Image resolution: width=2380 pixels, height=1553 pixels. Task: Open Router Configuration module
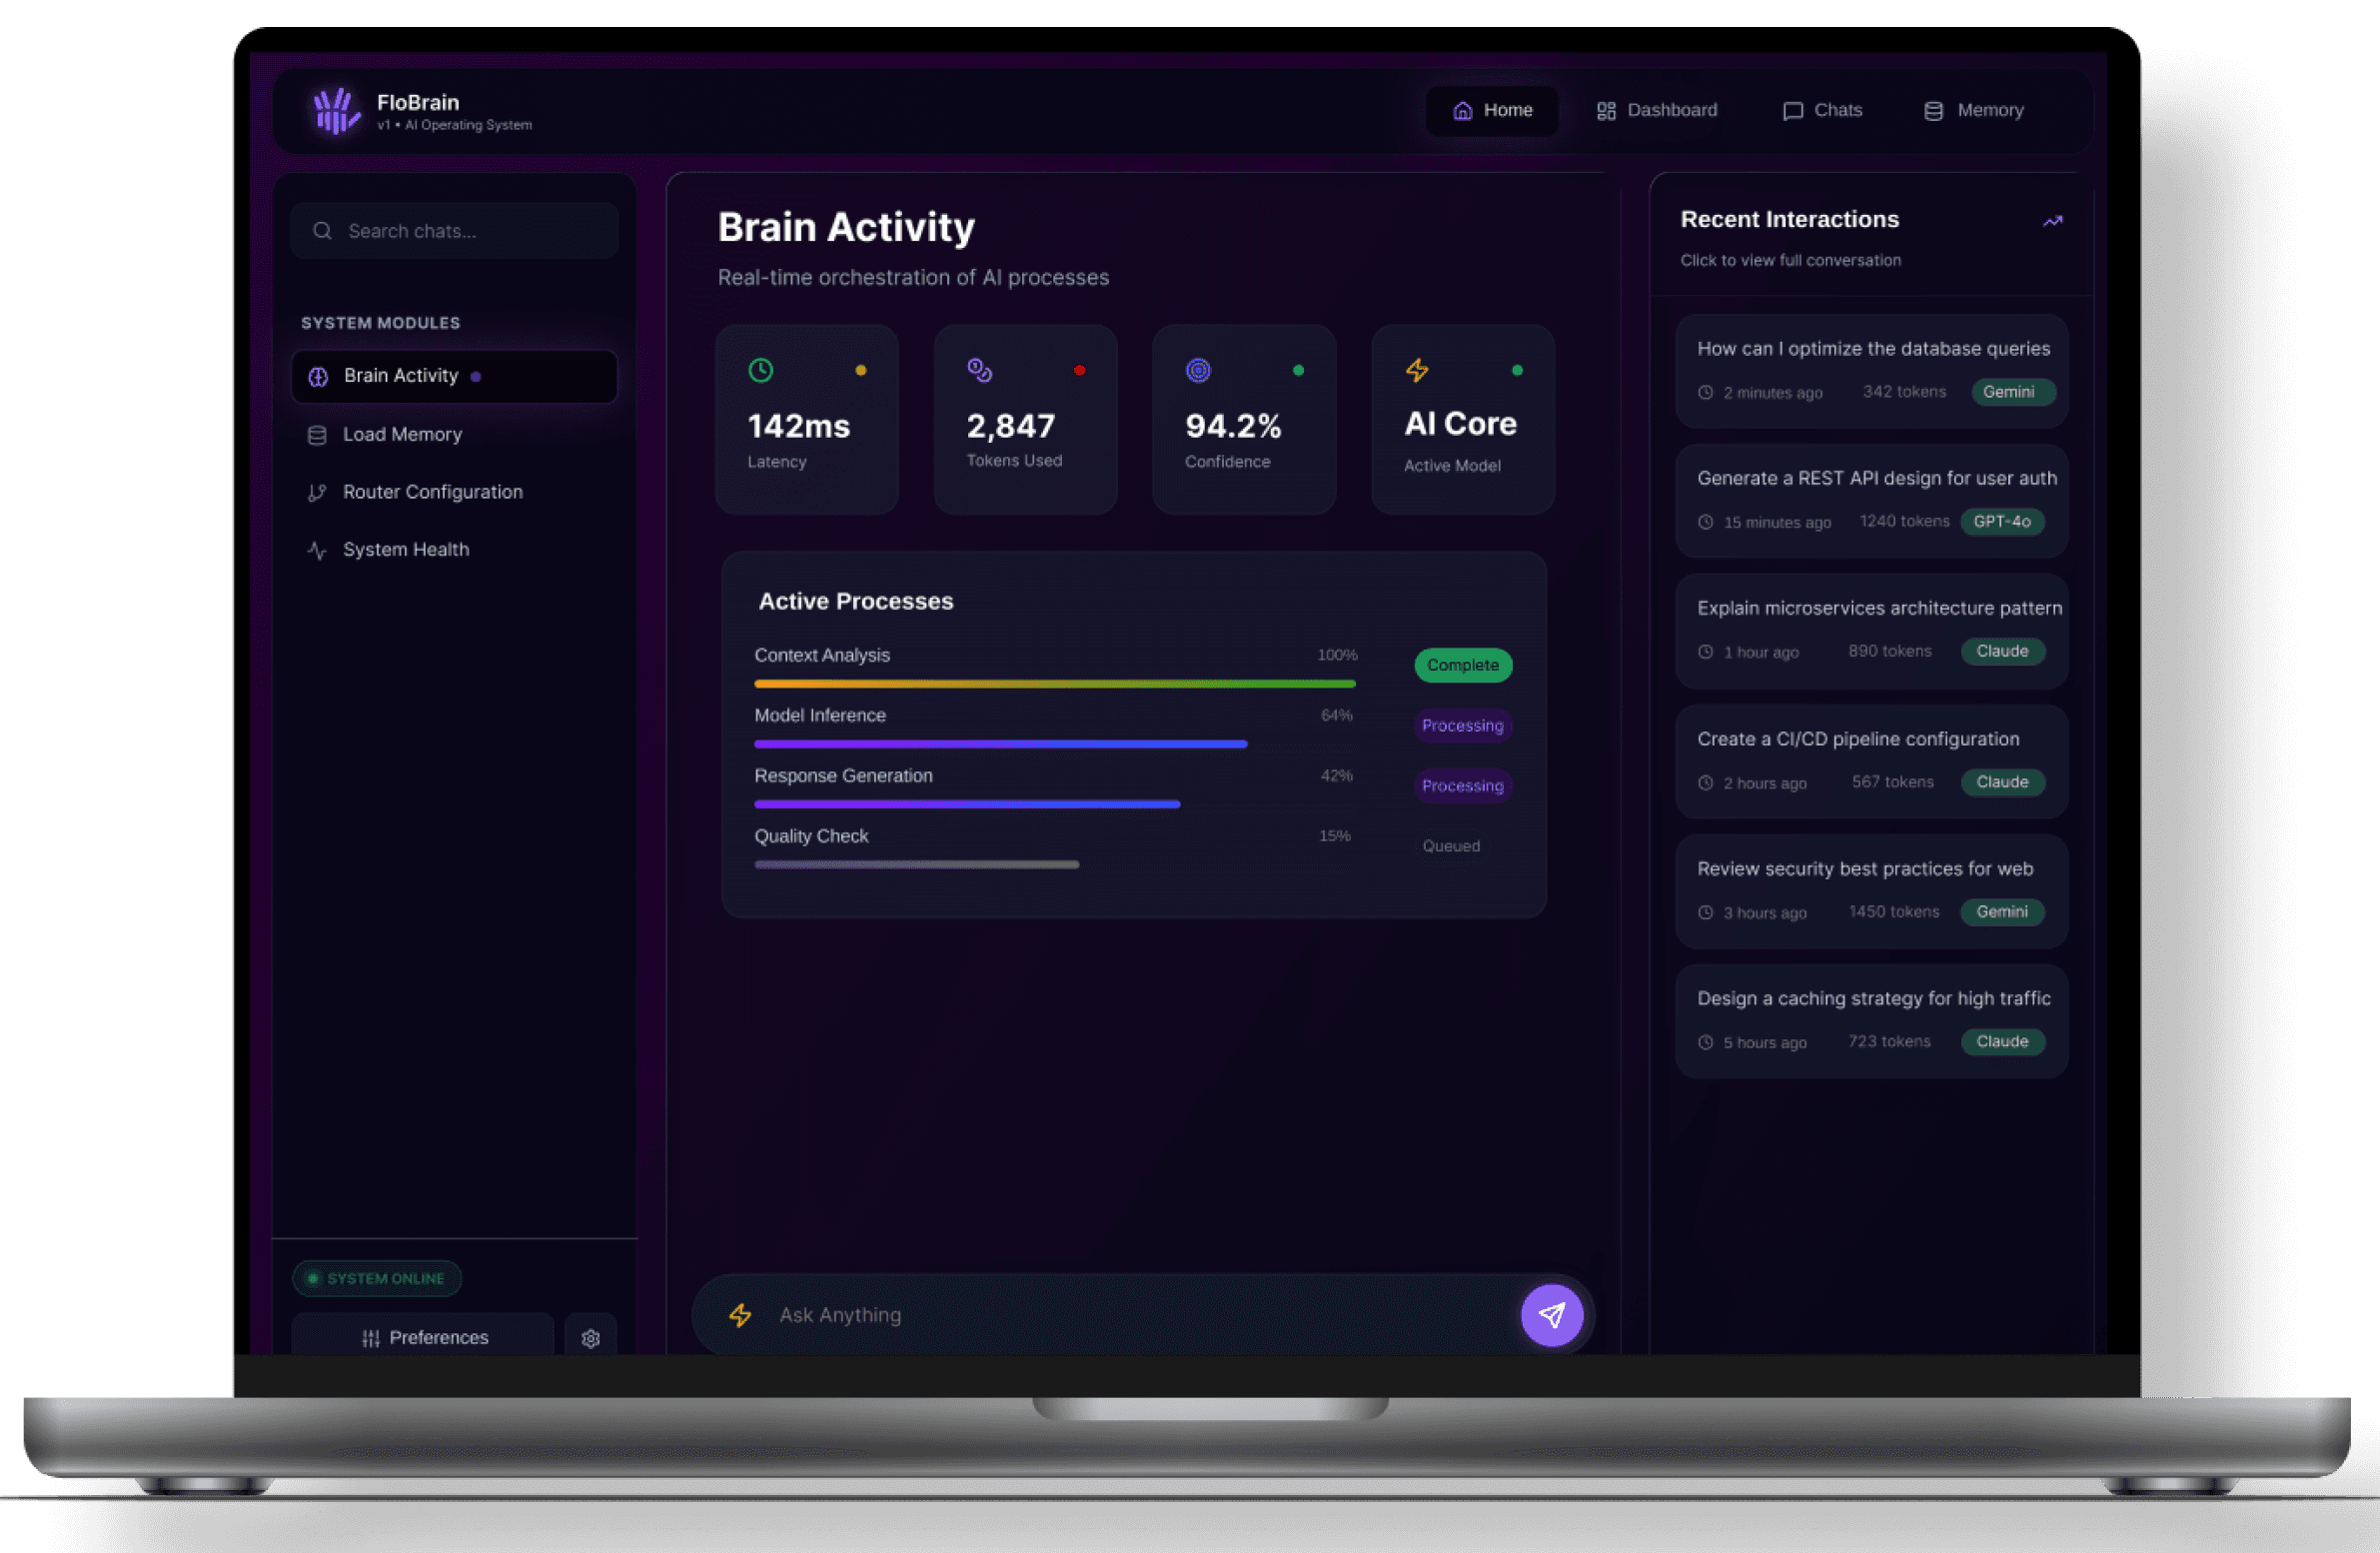432,492
